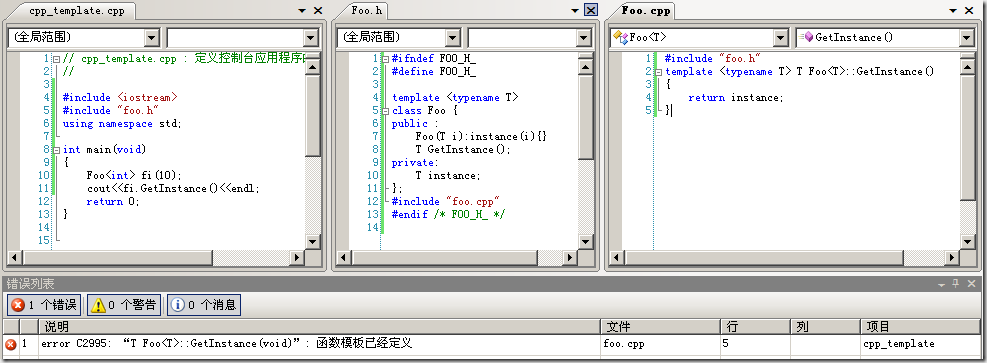
Task: Toggle the 1 个错误 errors filter
Action: pyautogui.click(x=44, y=305)
